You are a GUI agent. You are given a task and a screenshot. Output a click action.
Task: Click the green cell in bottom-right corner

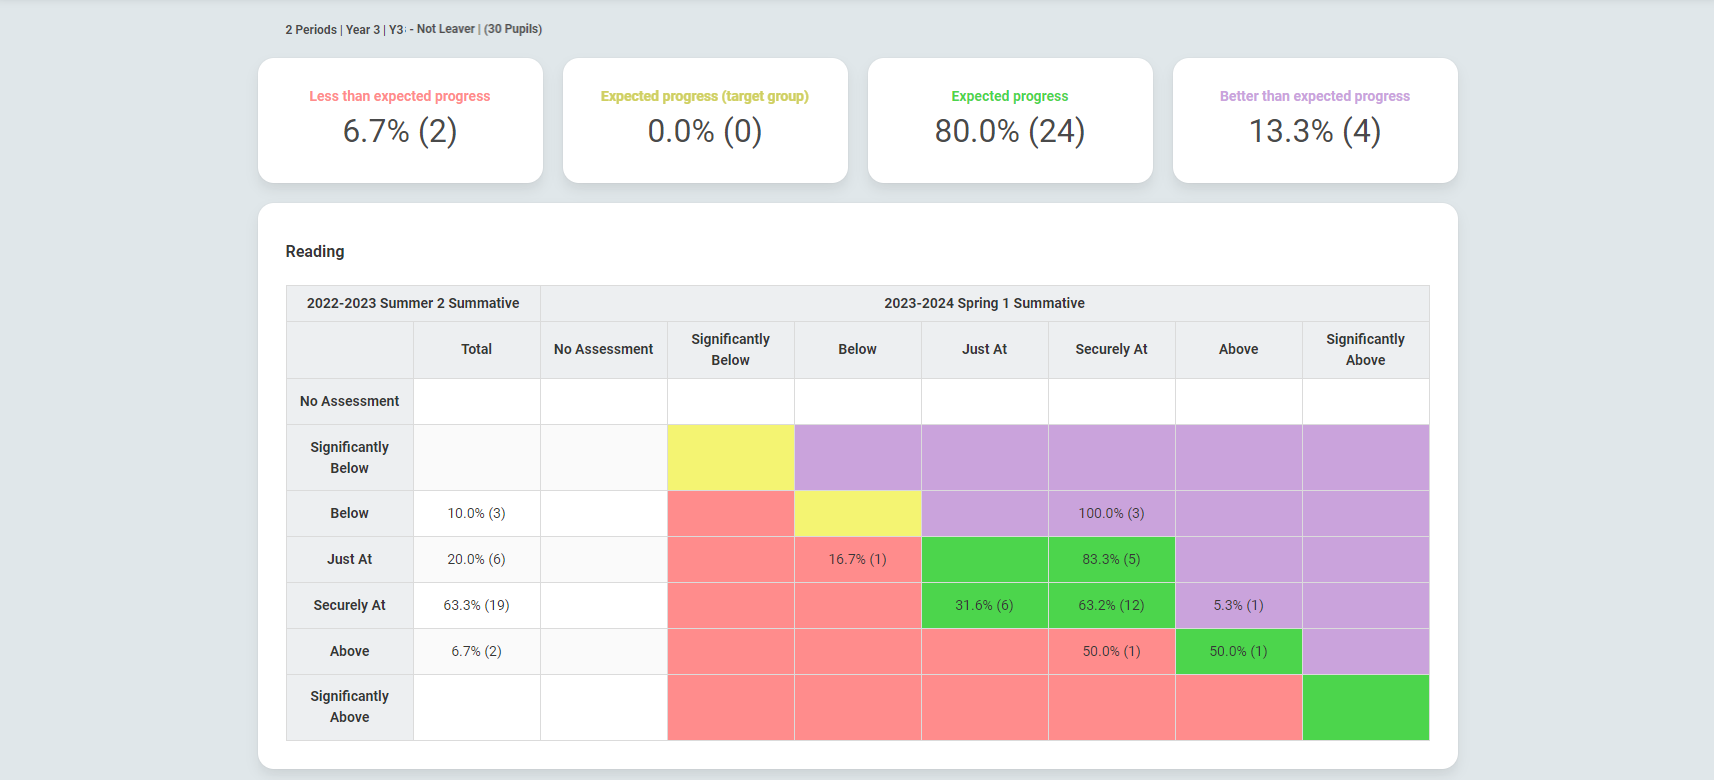(x=1365, y=707)
